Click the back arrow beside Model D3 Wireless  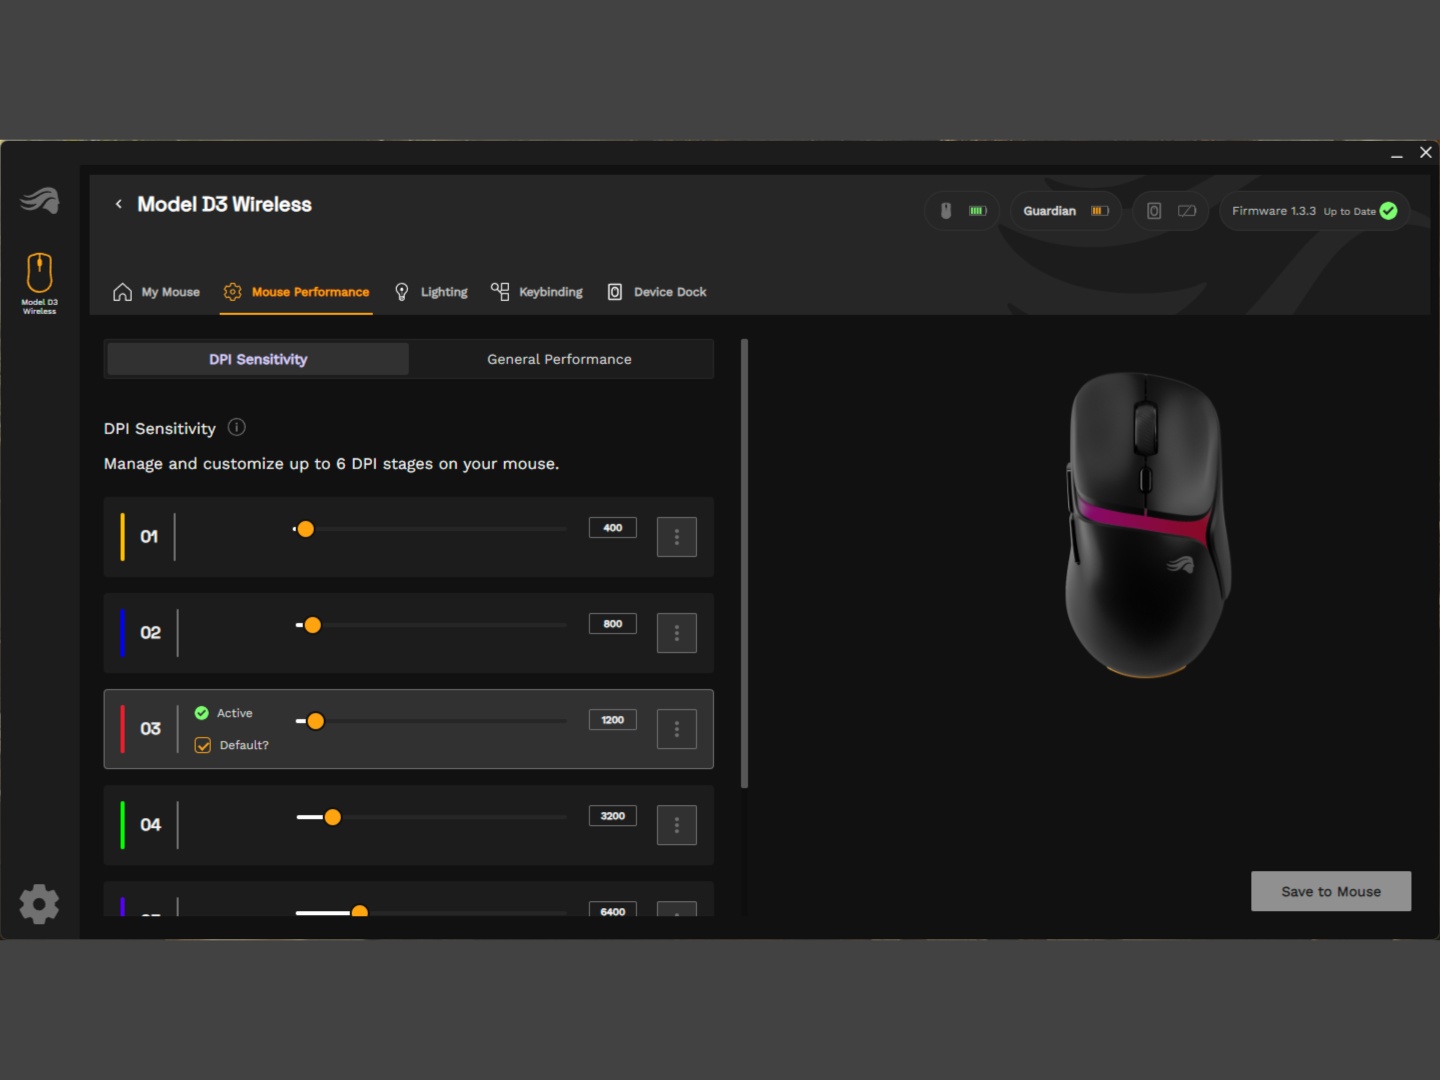(x=119, y=204)
